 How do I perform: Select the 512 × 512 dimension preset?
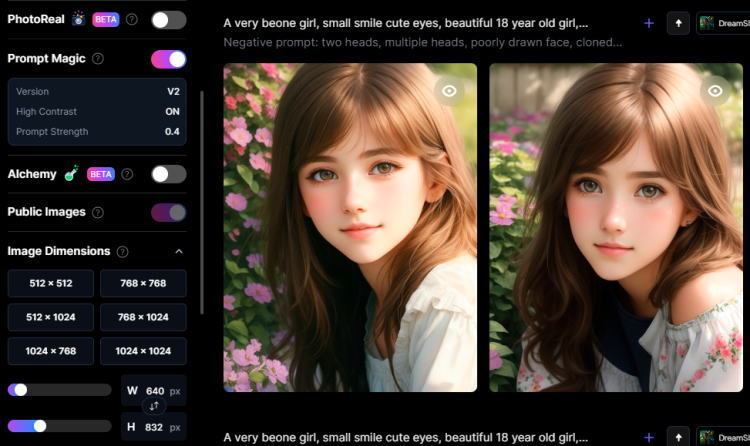click(51, 284)
